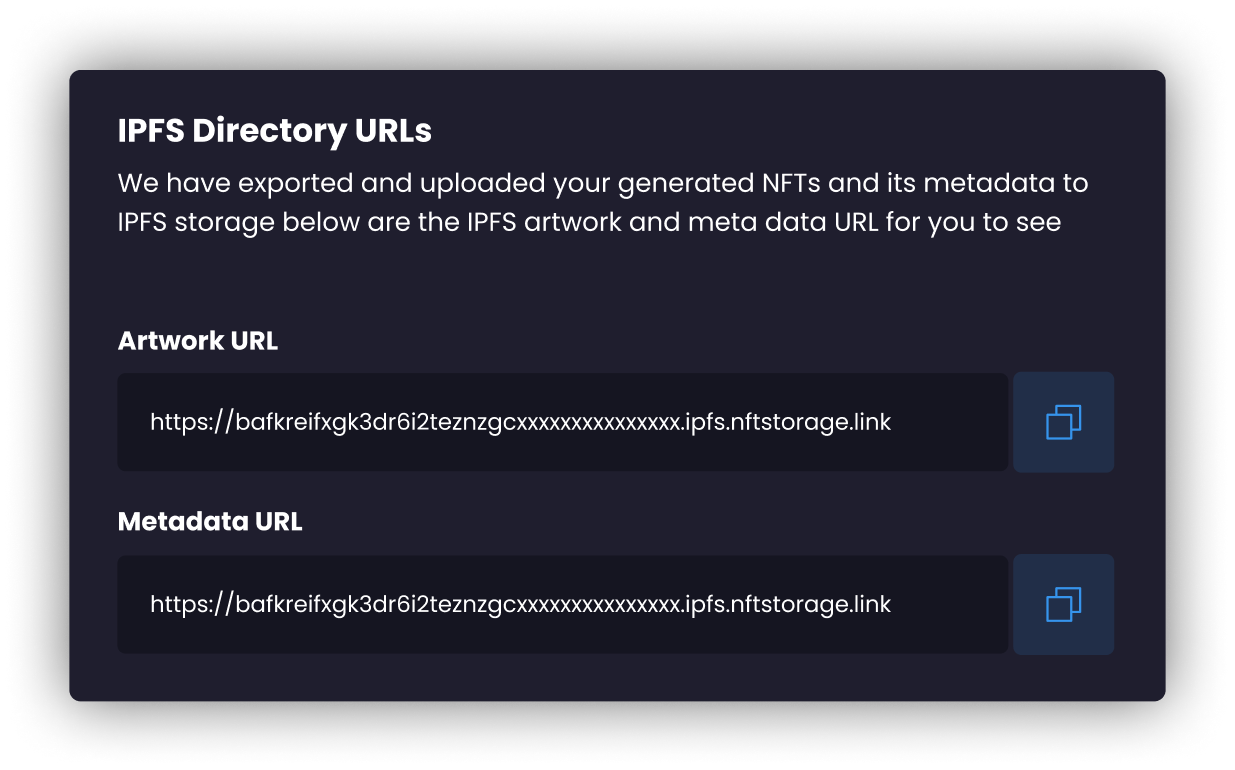This screenshot has width=1235, height=770.
Task: Open the Artwork ipfs.nftstorage.link address
Action: tap(520, 422)
